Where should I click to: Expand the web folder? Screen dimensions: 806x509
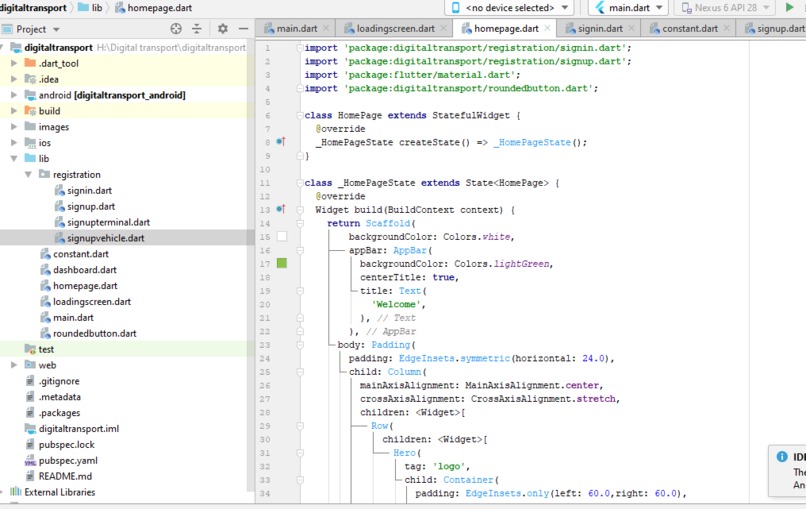14,365
